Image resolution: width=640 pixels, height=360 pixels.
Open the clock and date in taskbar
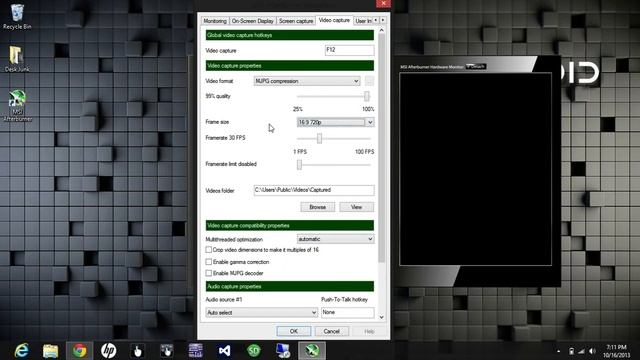[x=616, y=351]
